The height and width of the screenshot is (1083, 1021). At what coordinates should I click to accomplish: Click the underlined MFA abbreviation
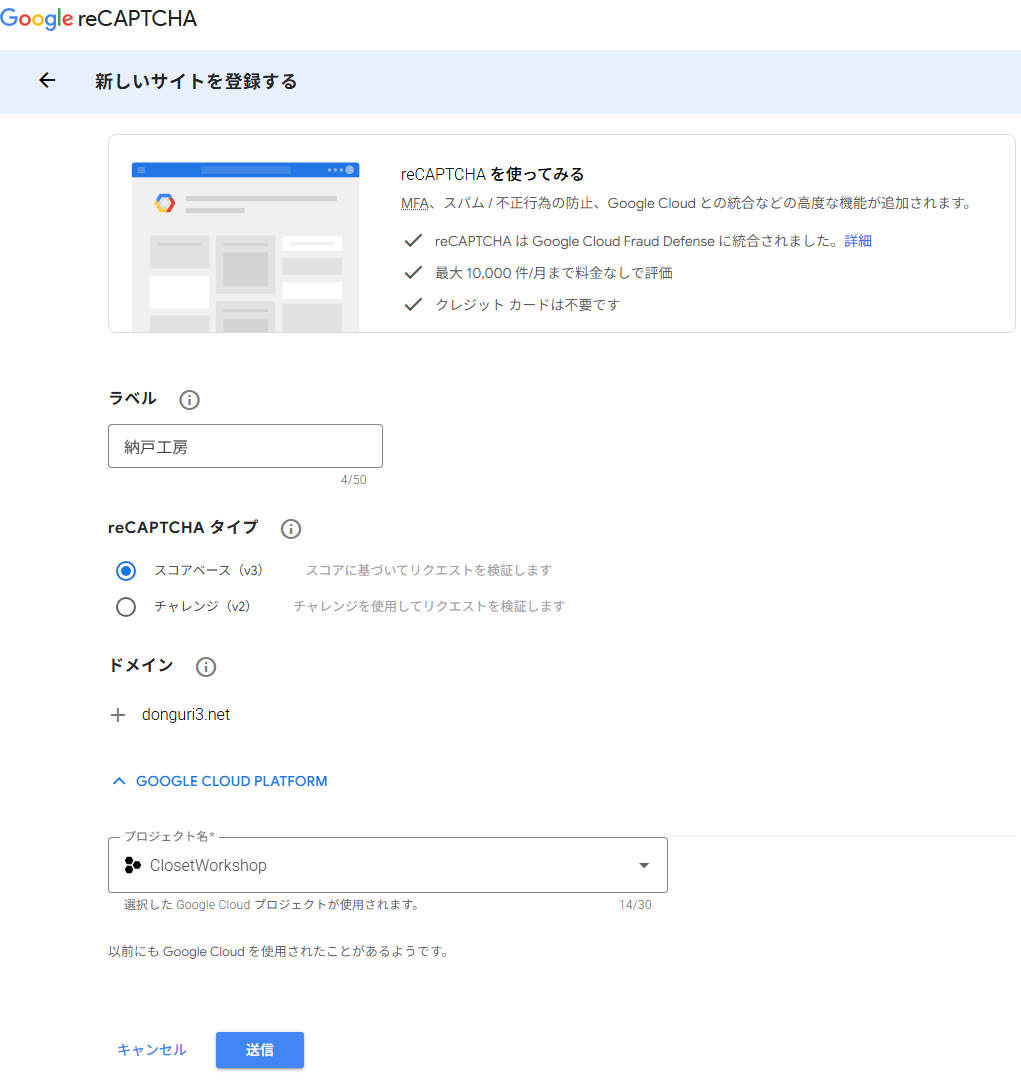coord(414,203)
